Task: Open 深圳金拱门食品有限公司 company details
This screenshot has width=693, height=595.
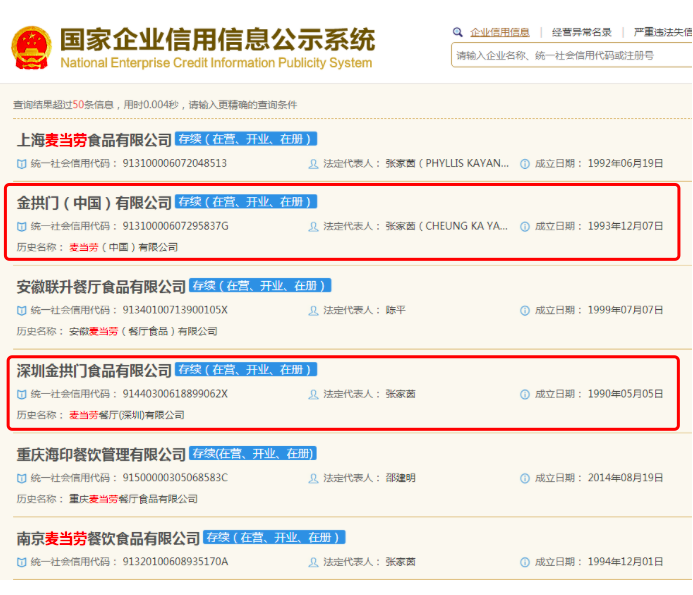Action: pyautogui.click(x=94, y=371)
